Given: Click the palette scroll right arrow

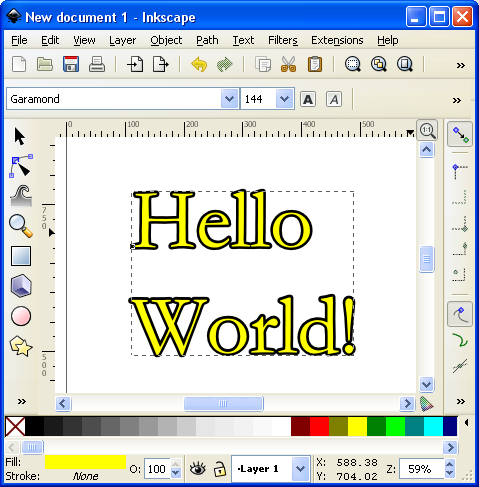Looking at the screenshot, I should pos(450,447).
